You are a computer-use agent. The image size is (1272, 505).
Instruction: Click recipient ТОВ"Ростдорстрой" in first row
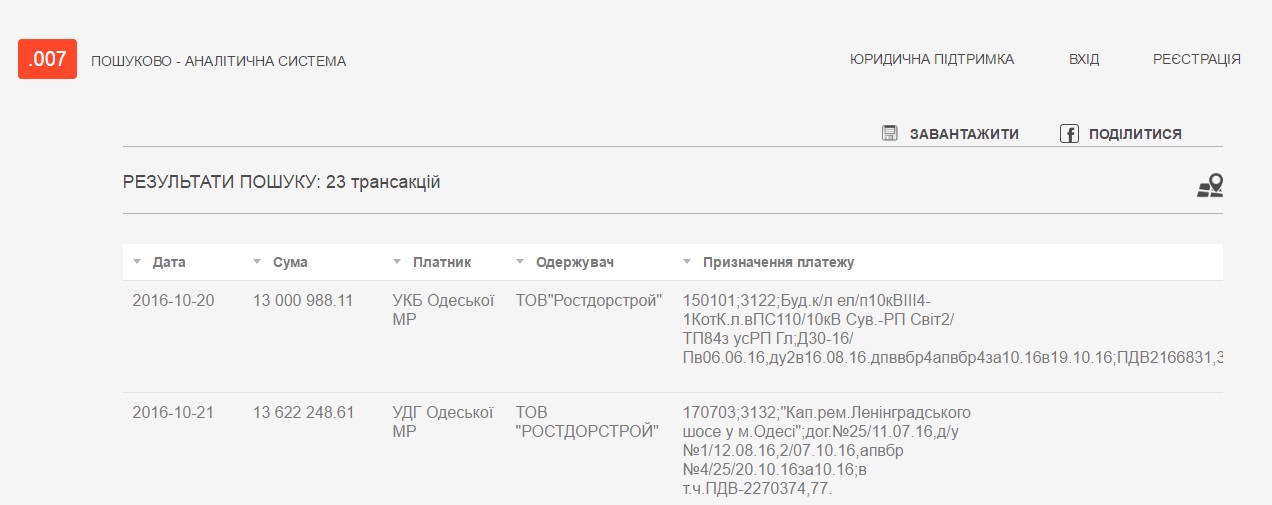coord(589,300)
